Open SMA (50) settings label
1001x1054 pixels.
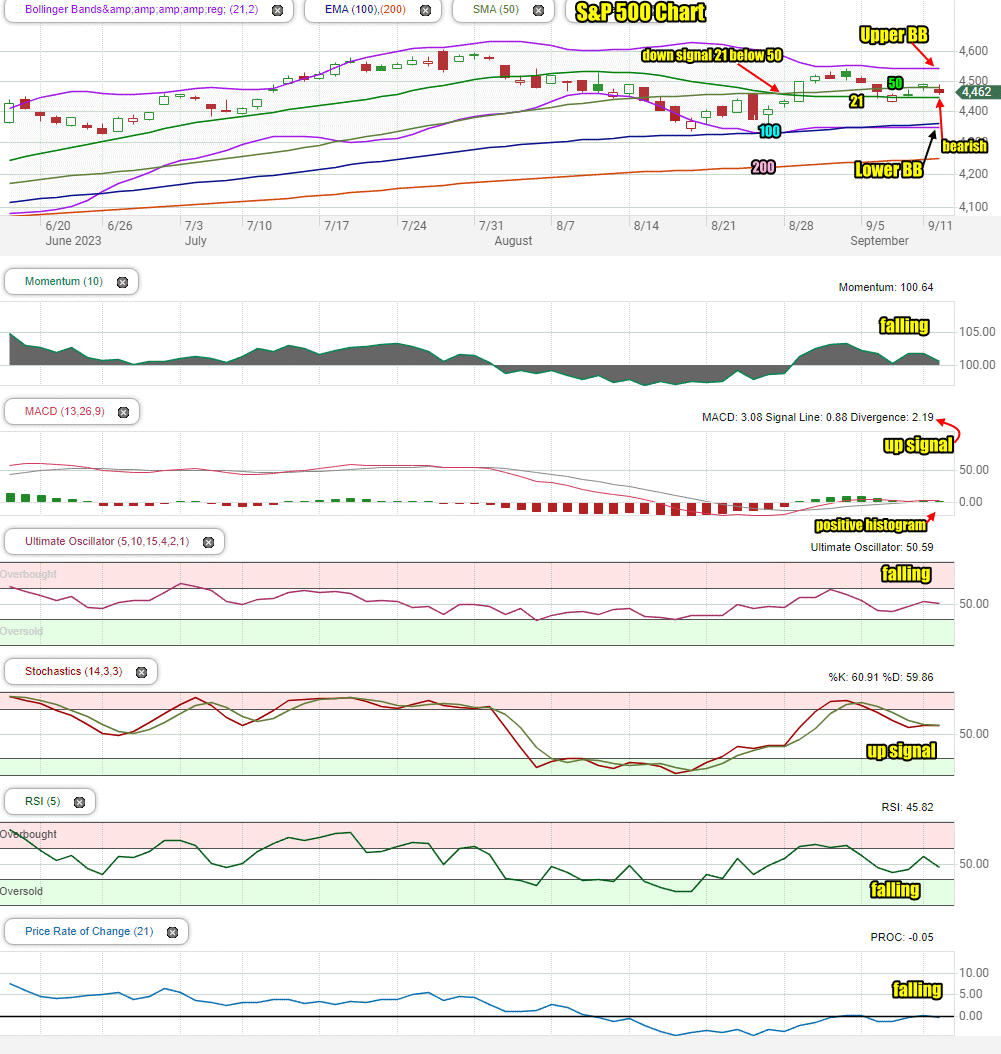(495, 9)
